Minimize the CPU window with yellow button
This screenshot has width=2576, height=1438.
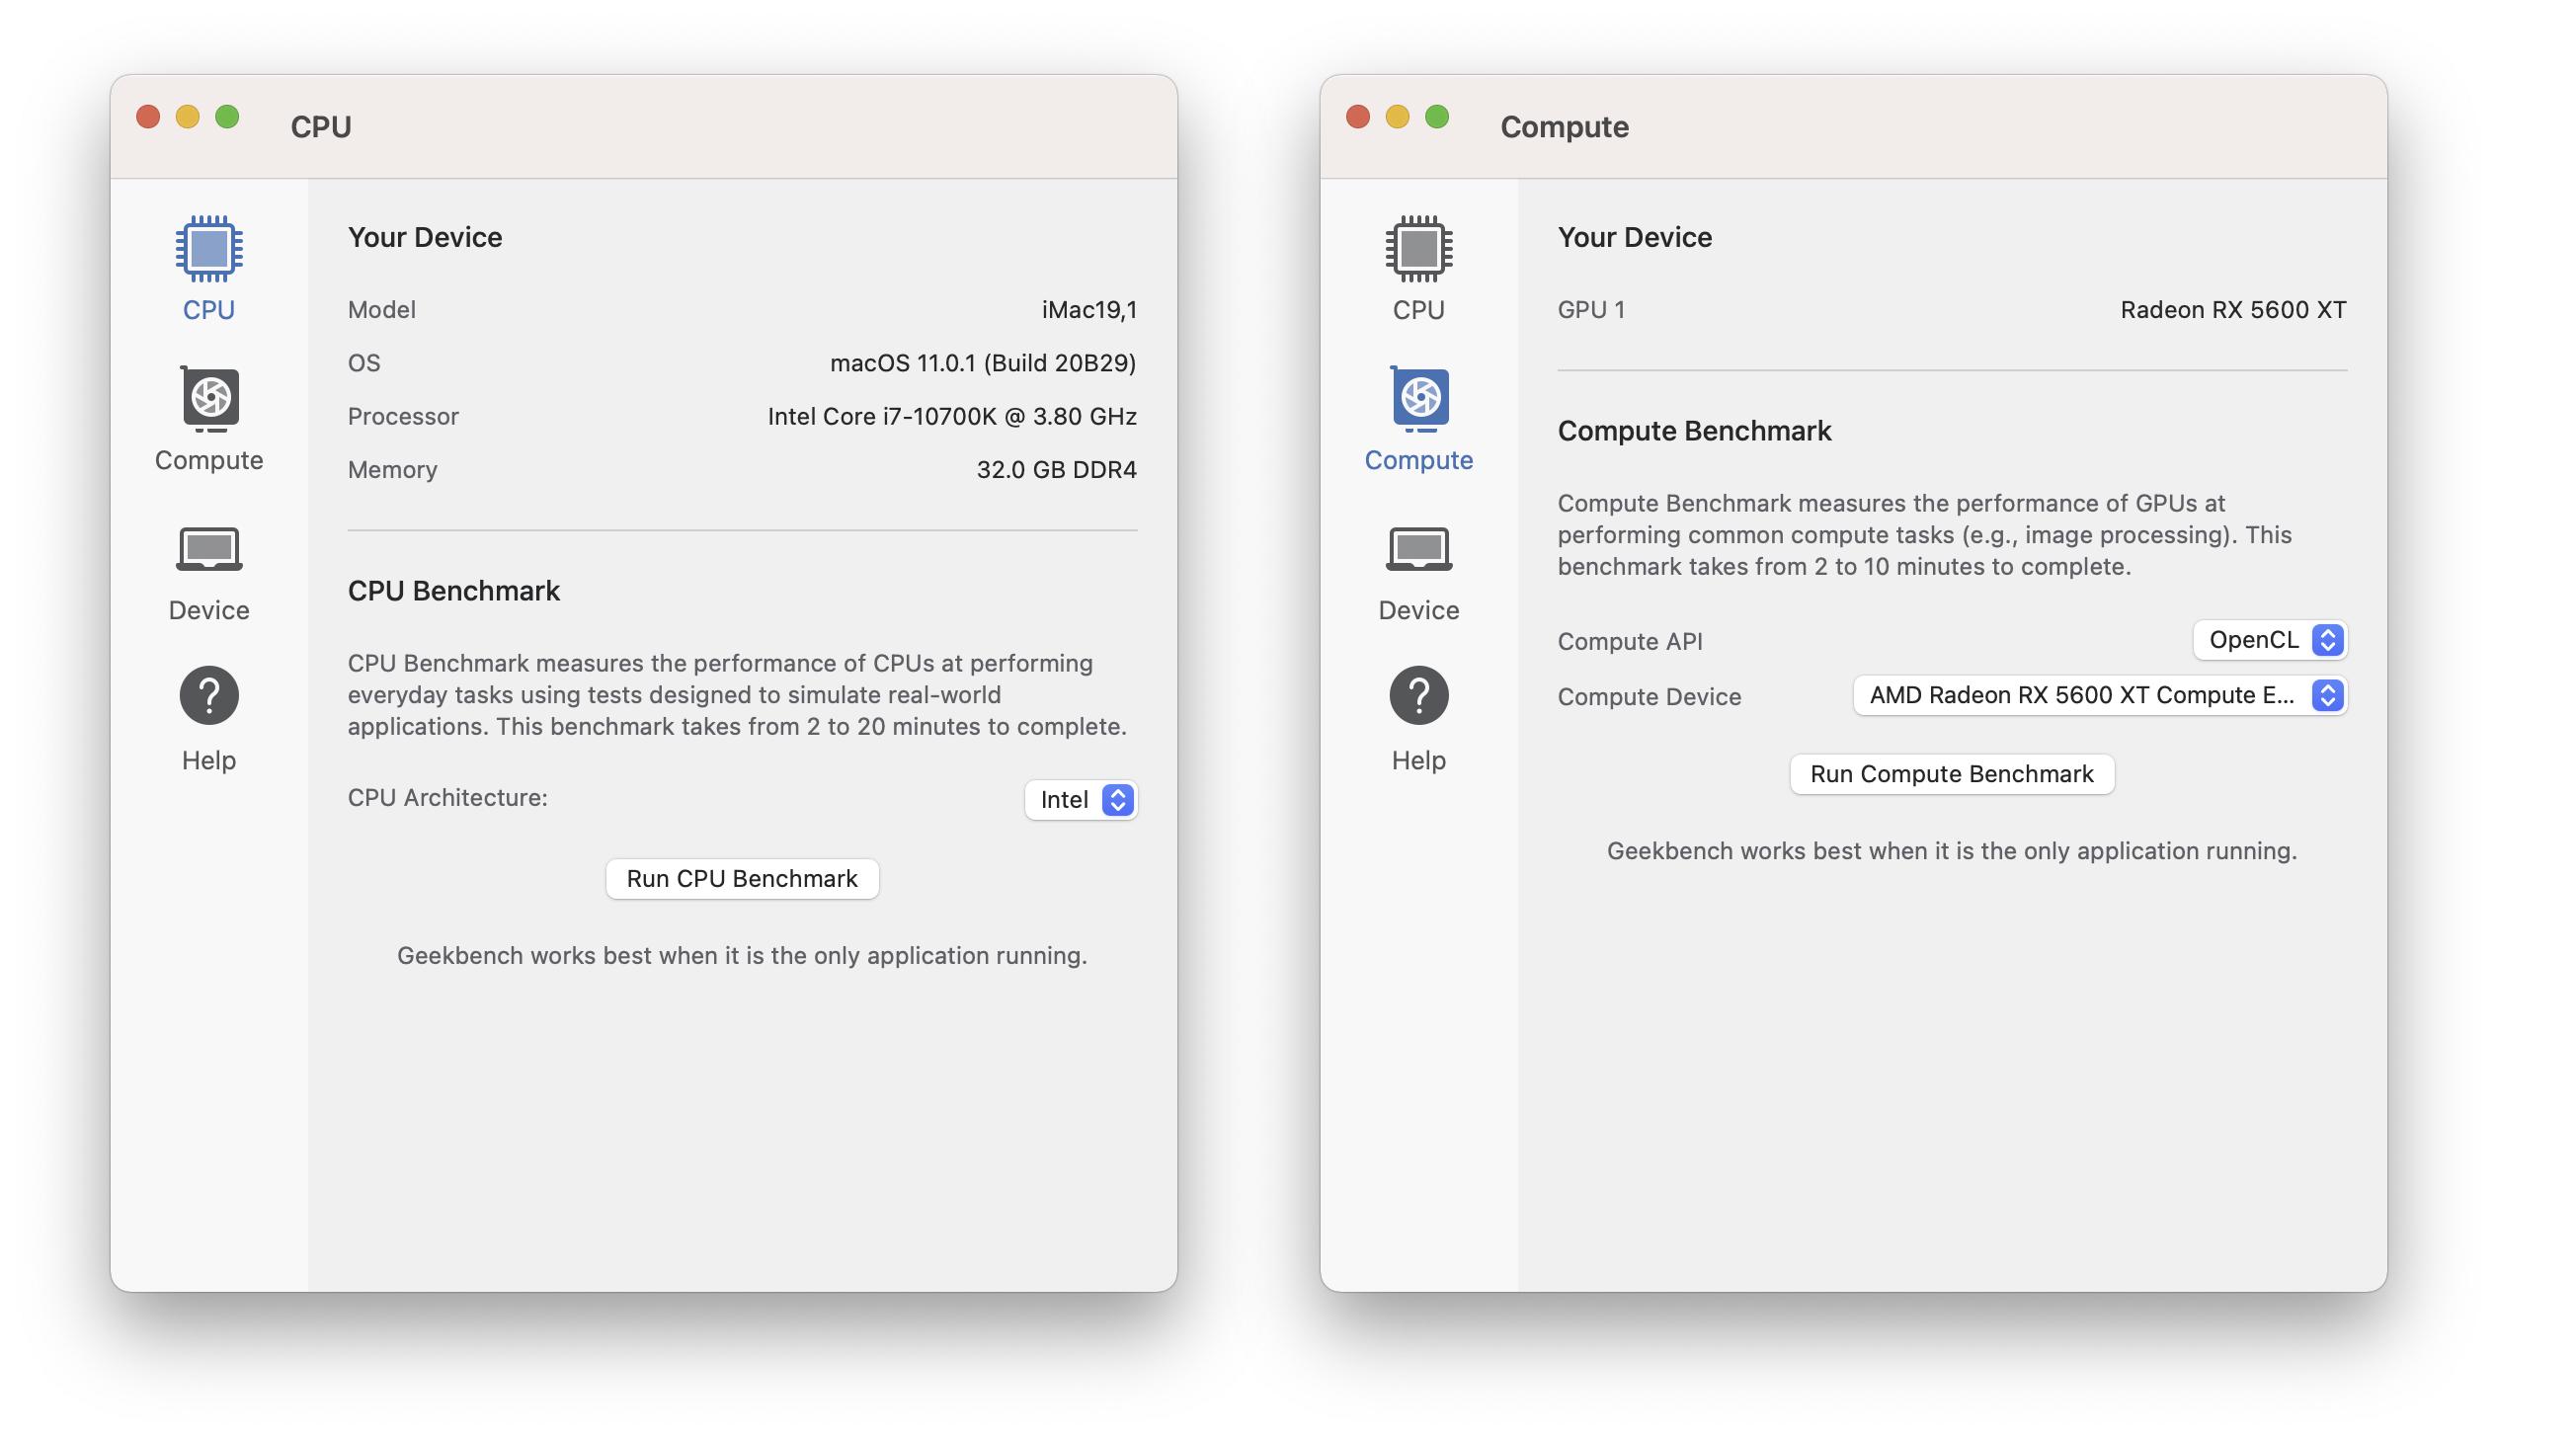pyautogui.click(x=187, y=117)
